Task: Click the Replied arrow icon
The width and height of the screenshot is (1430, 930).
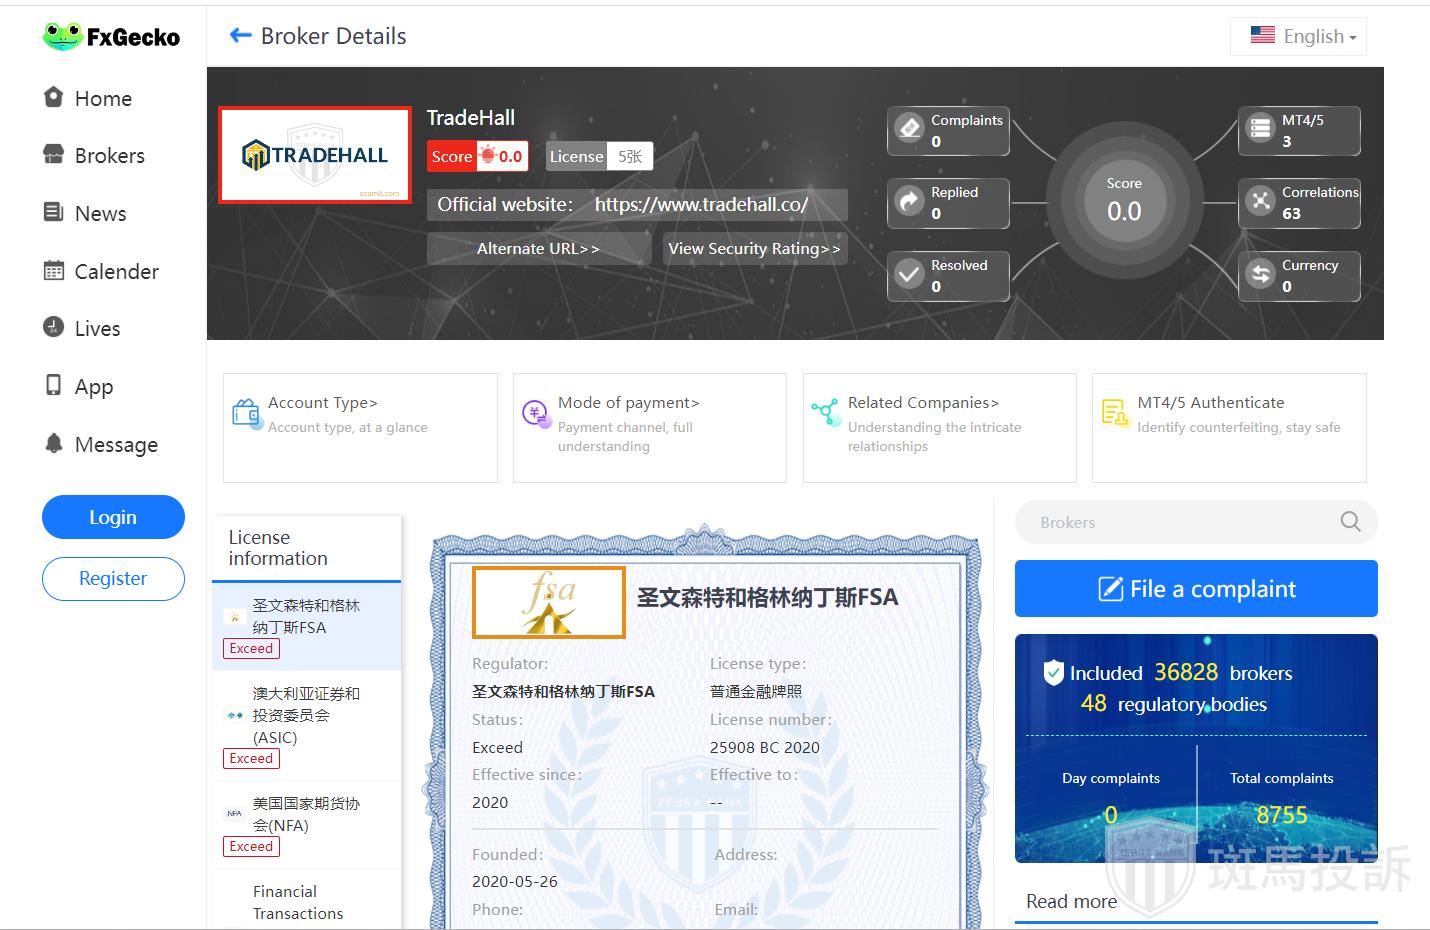Action: pos(909,202)
